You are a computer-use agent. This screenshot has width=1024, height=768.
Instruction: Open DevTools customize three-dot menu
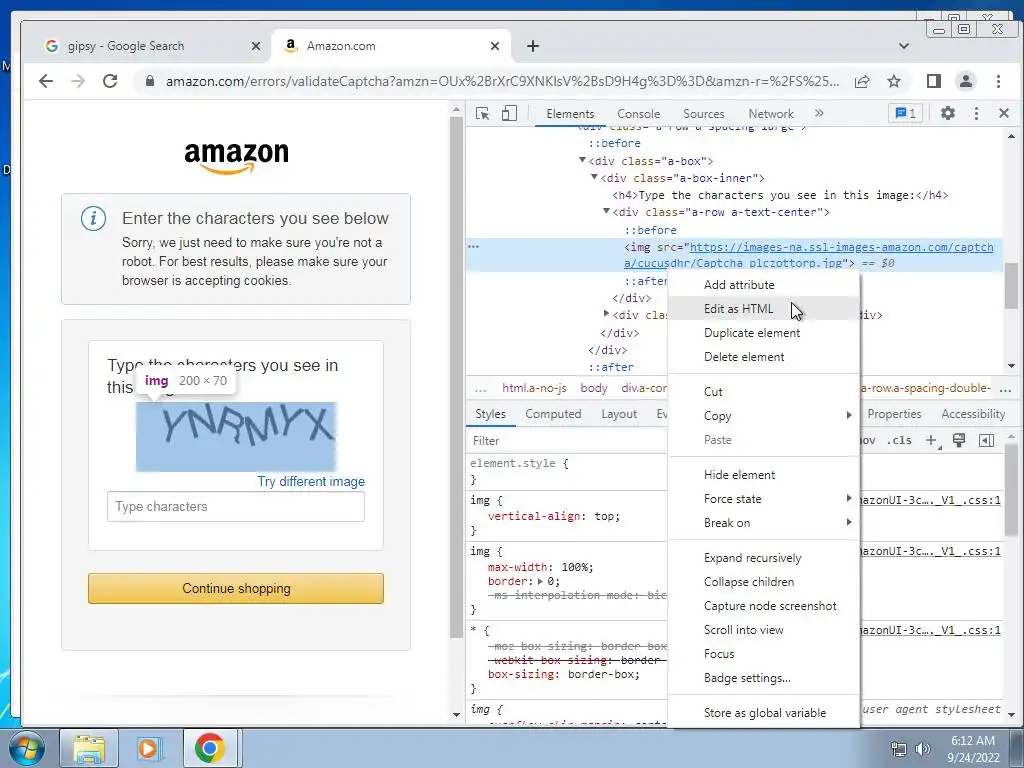(x=976, y=114)
